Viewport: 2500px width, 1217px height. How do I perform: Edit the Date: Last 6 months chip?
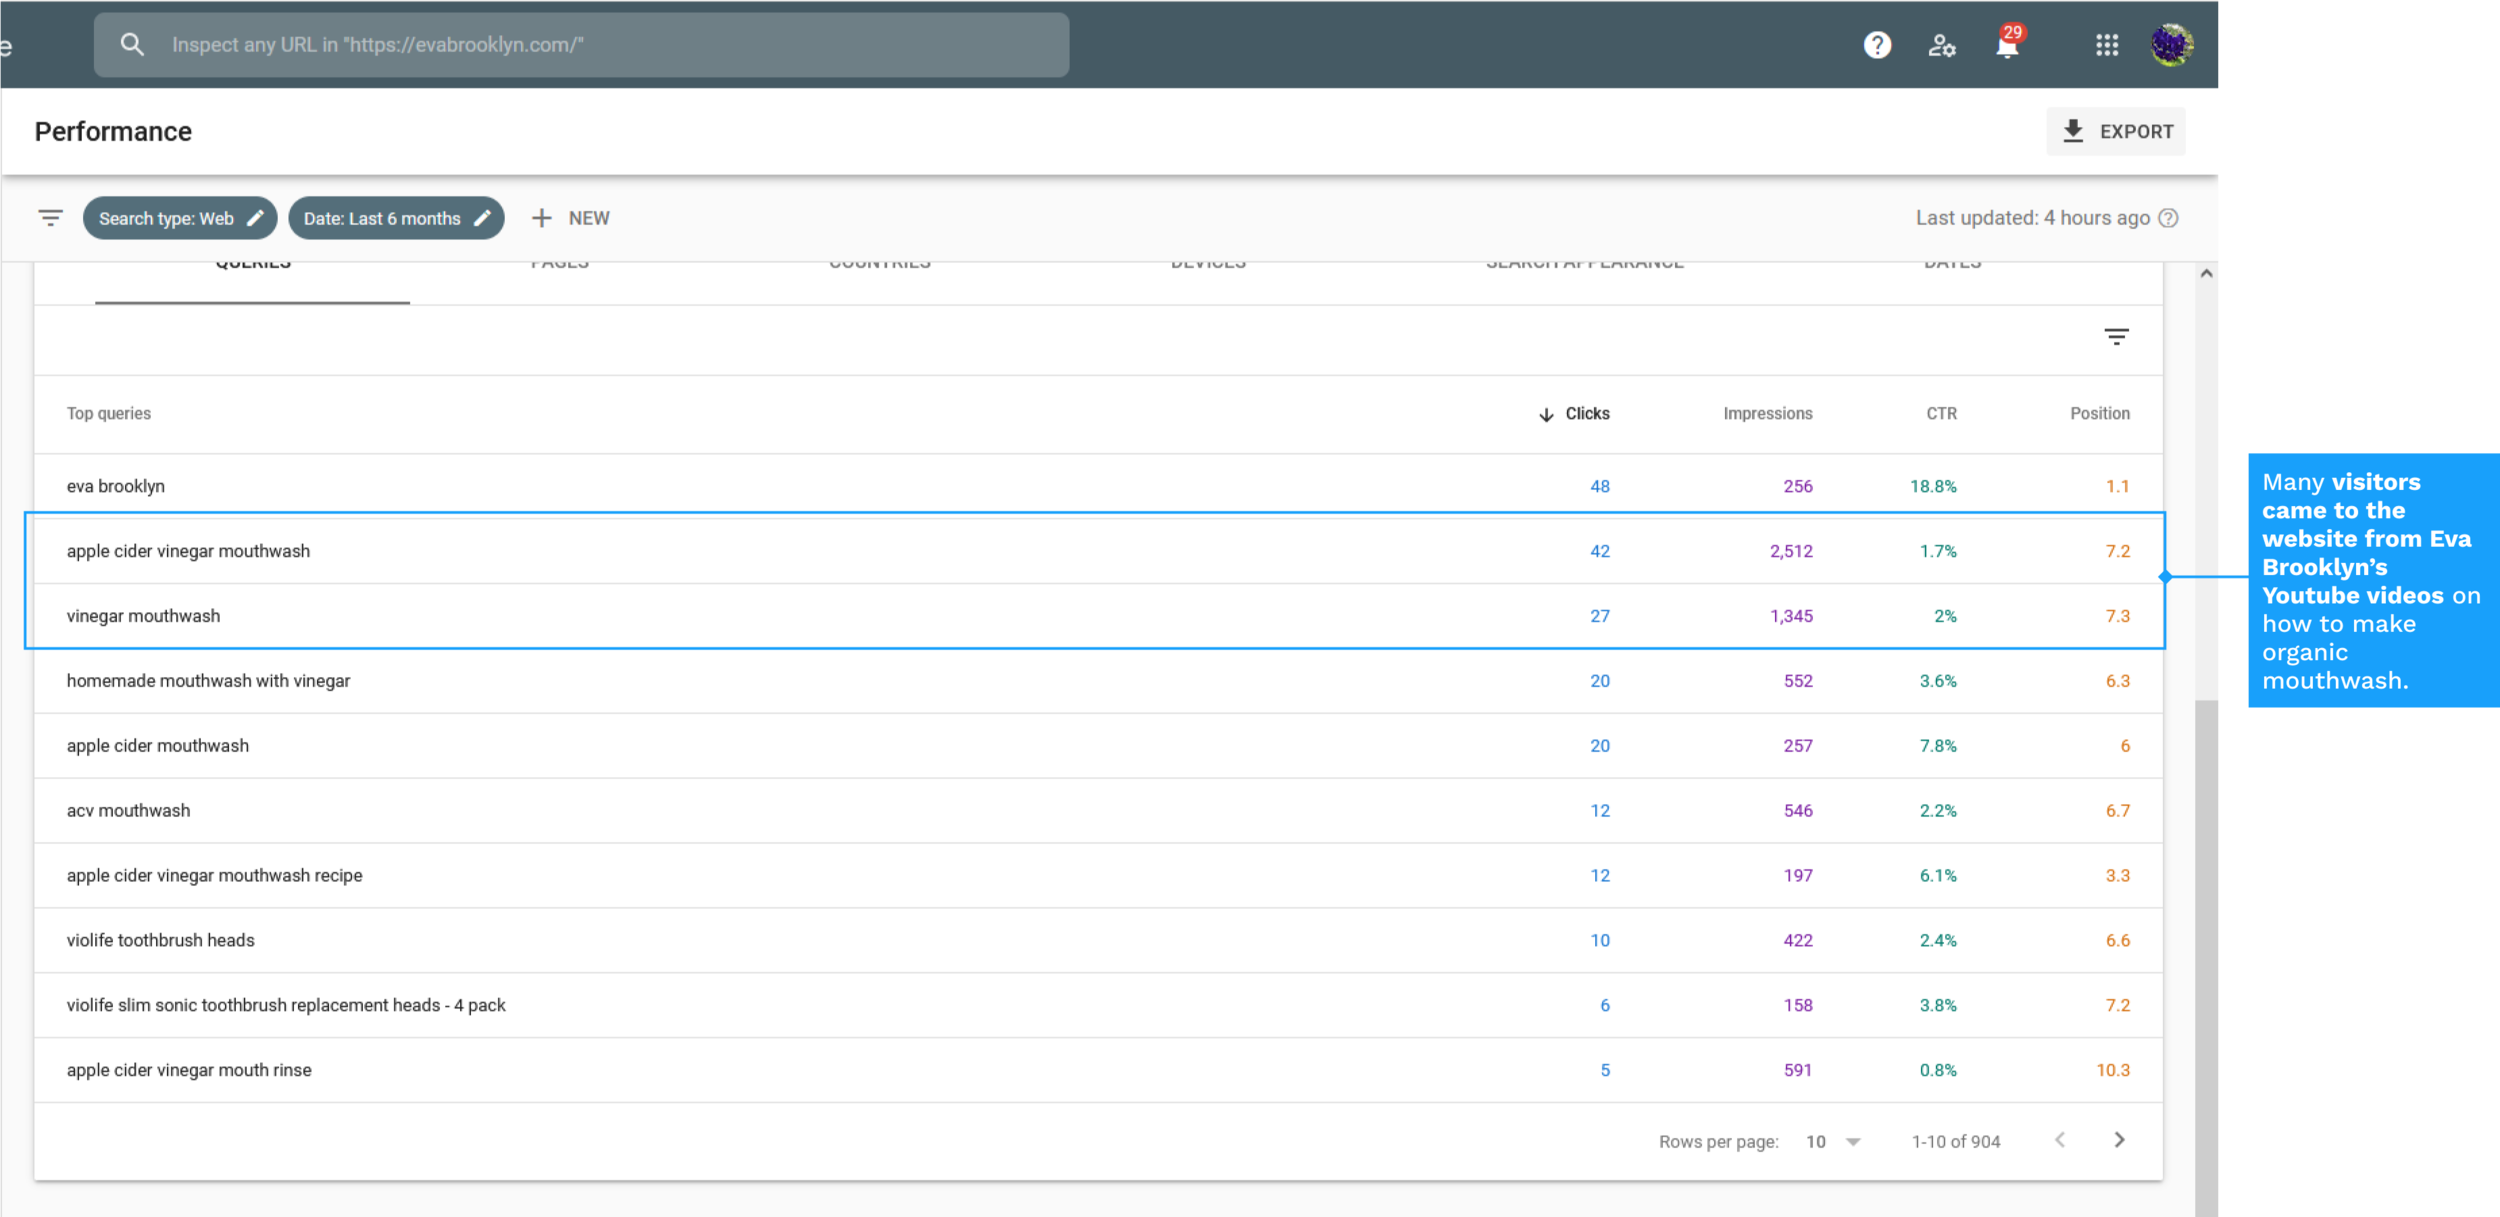coord(396,218)
